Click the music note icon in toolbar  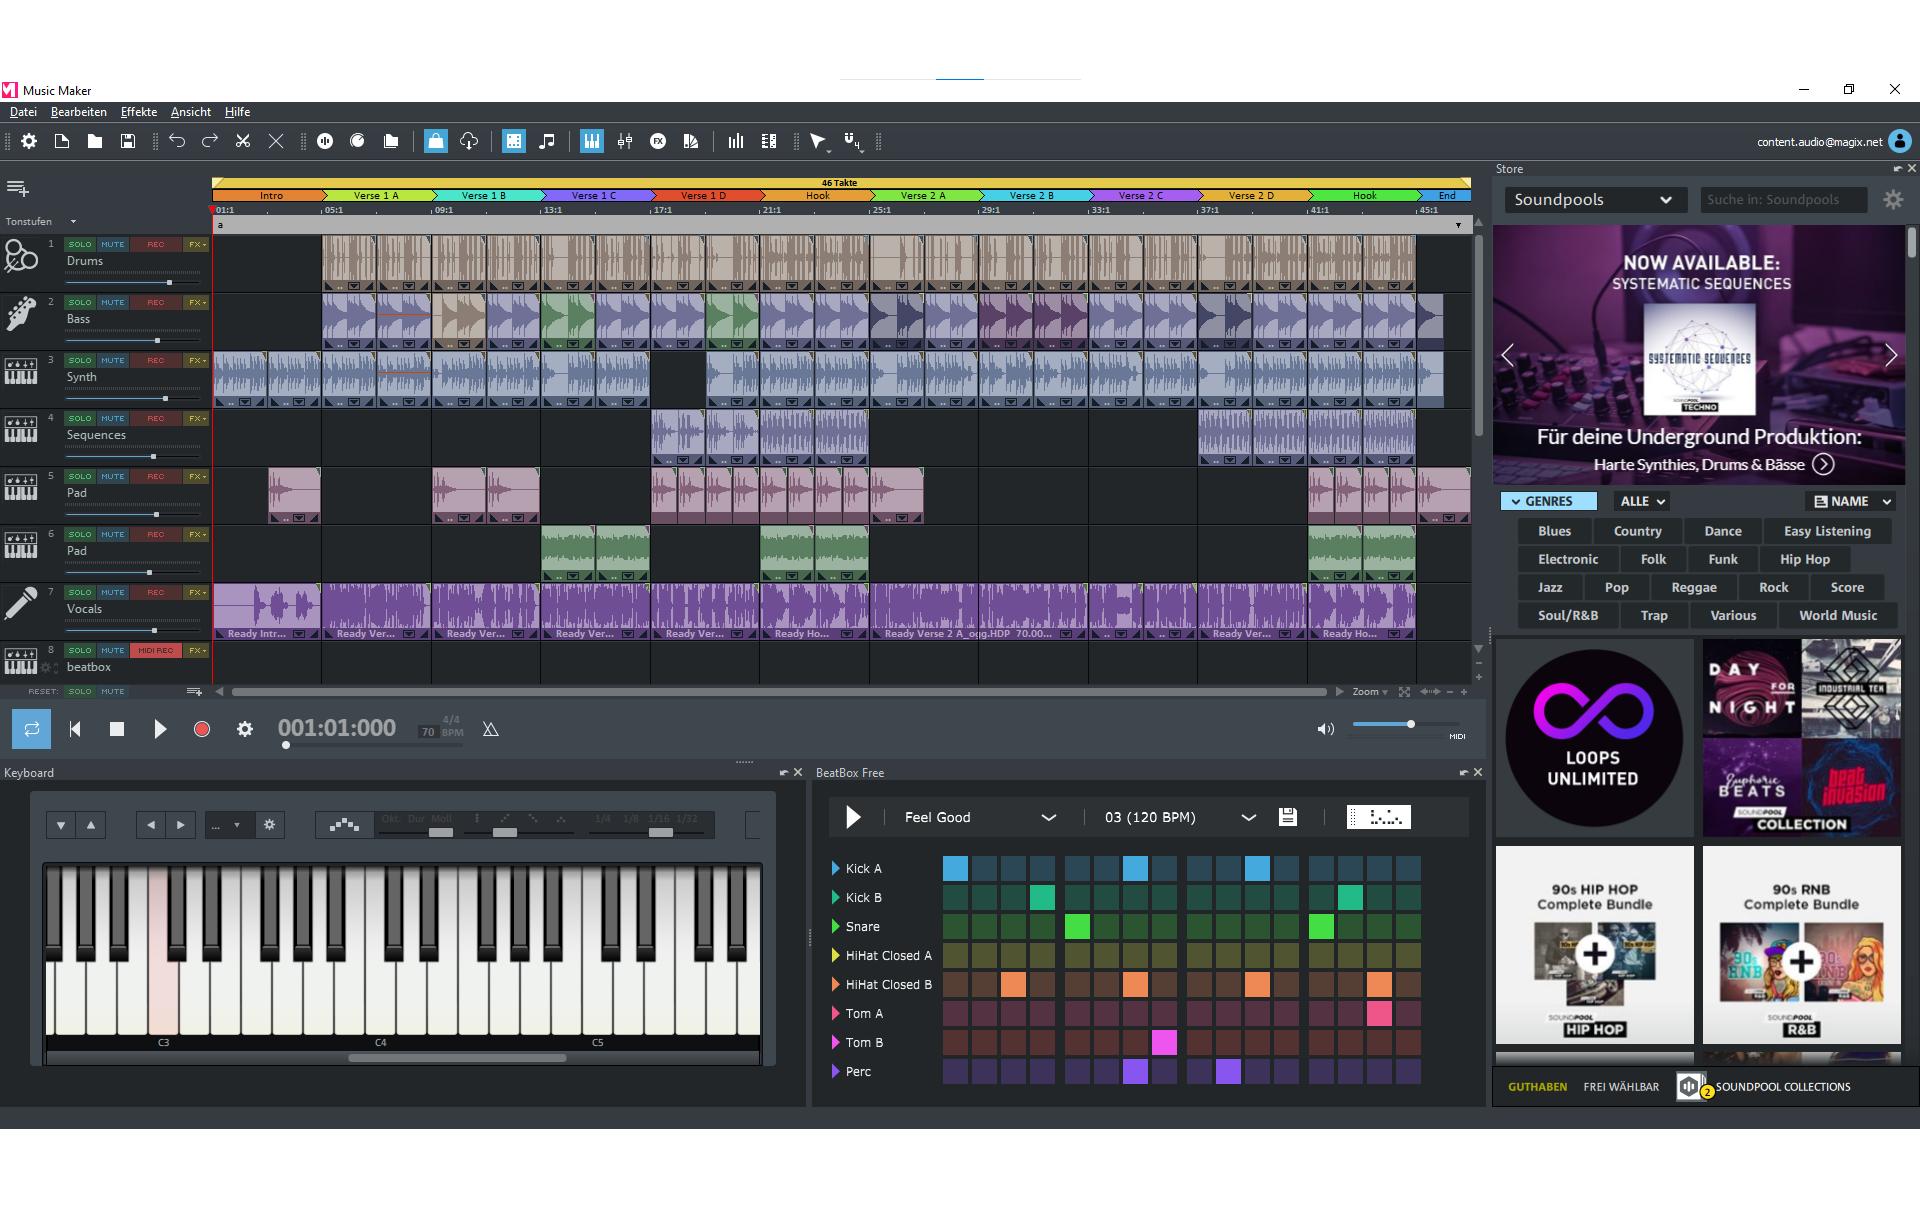pyautogui.click(x=547, y=142)
